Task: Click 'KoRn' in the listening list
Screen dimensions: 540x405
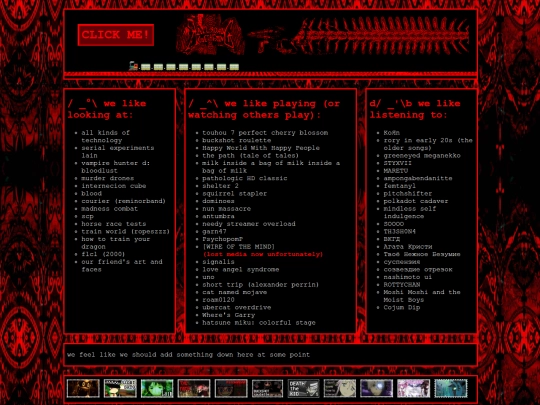Action: 392,133
